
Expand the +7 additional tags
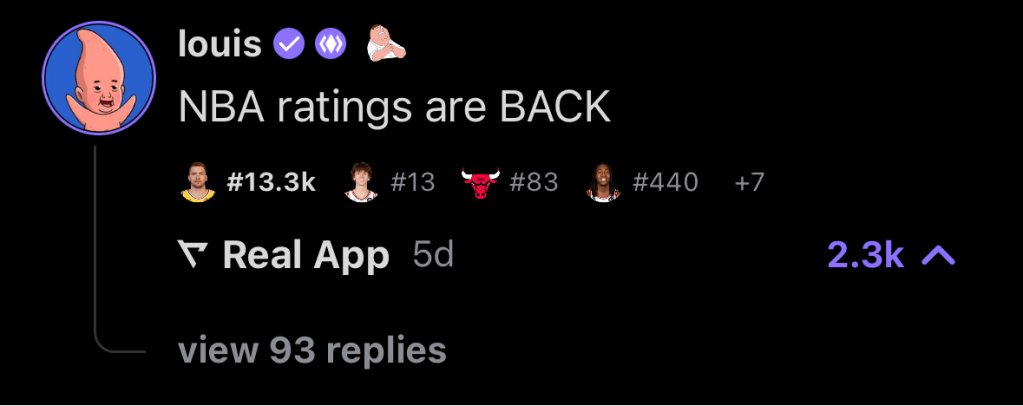point(748,182)
